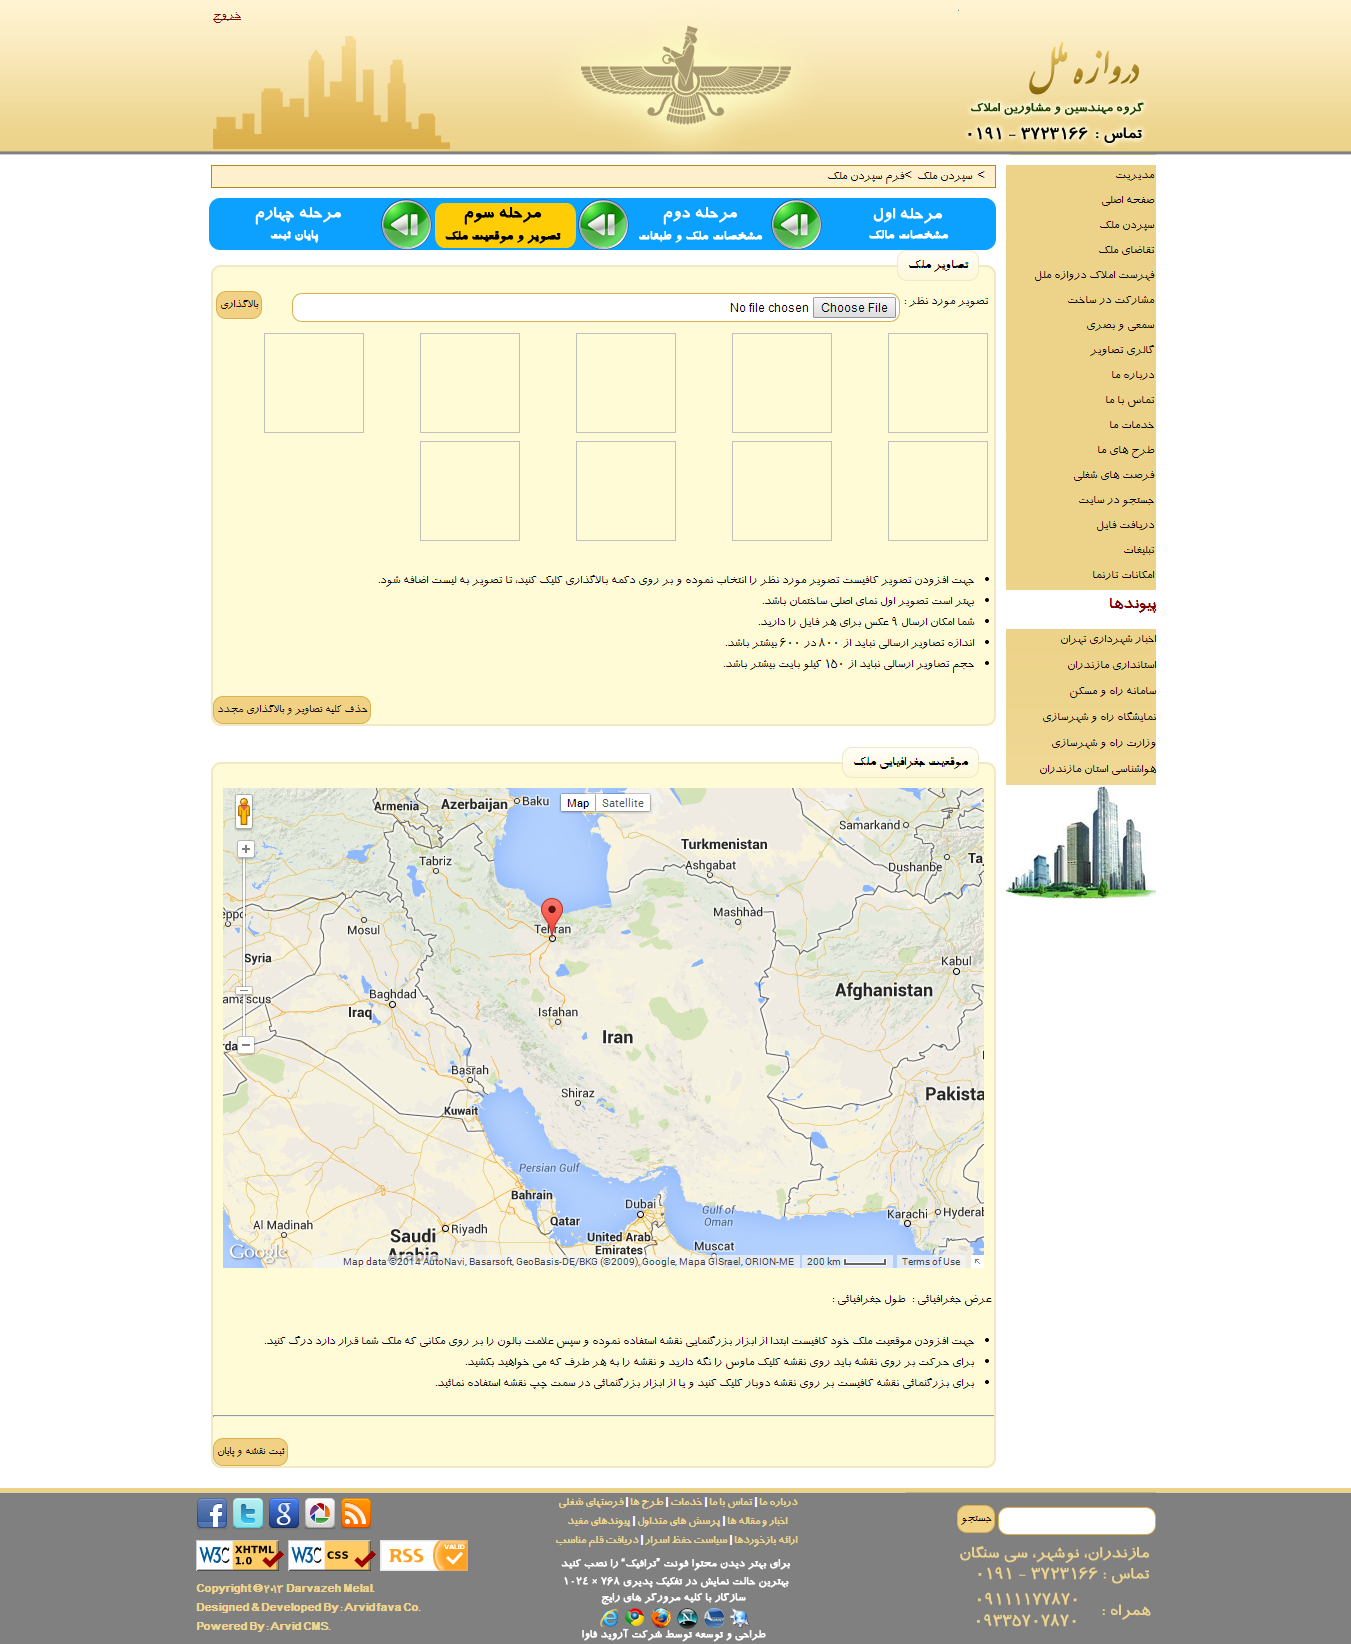The width and height of the screenshot is (1351, 1644).
Task: Open the Facebook social icon
Action: tap(211, 1513)
